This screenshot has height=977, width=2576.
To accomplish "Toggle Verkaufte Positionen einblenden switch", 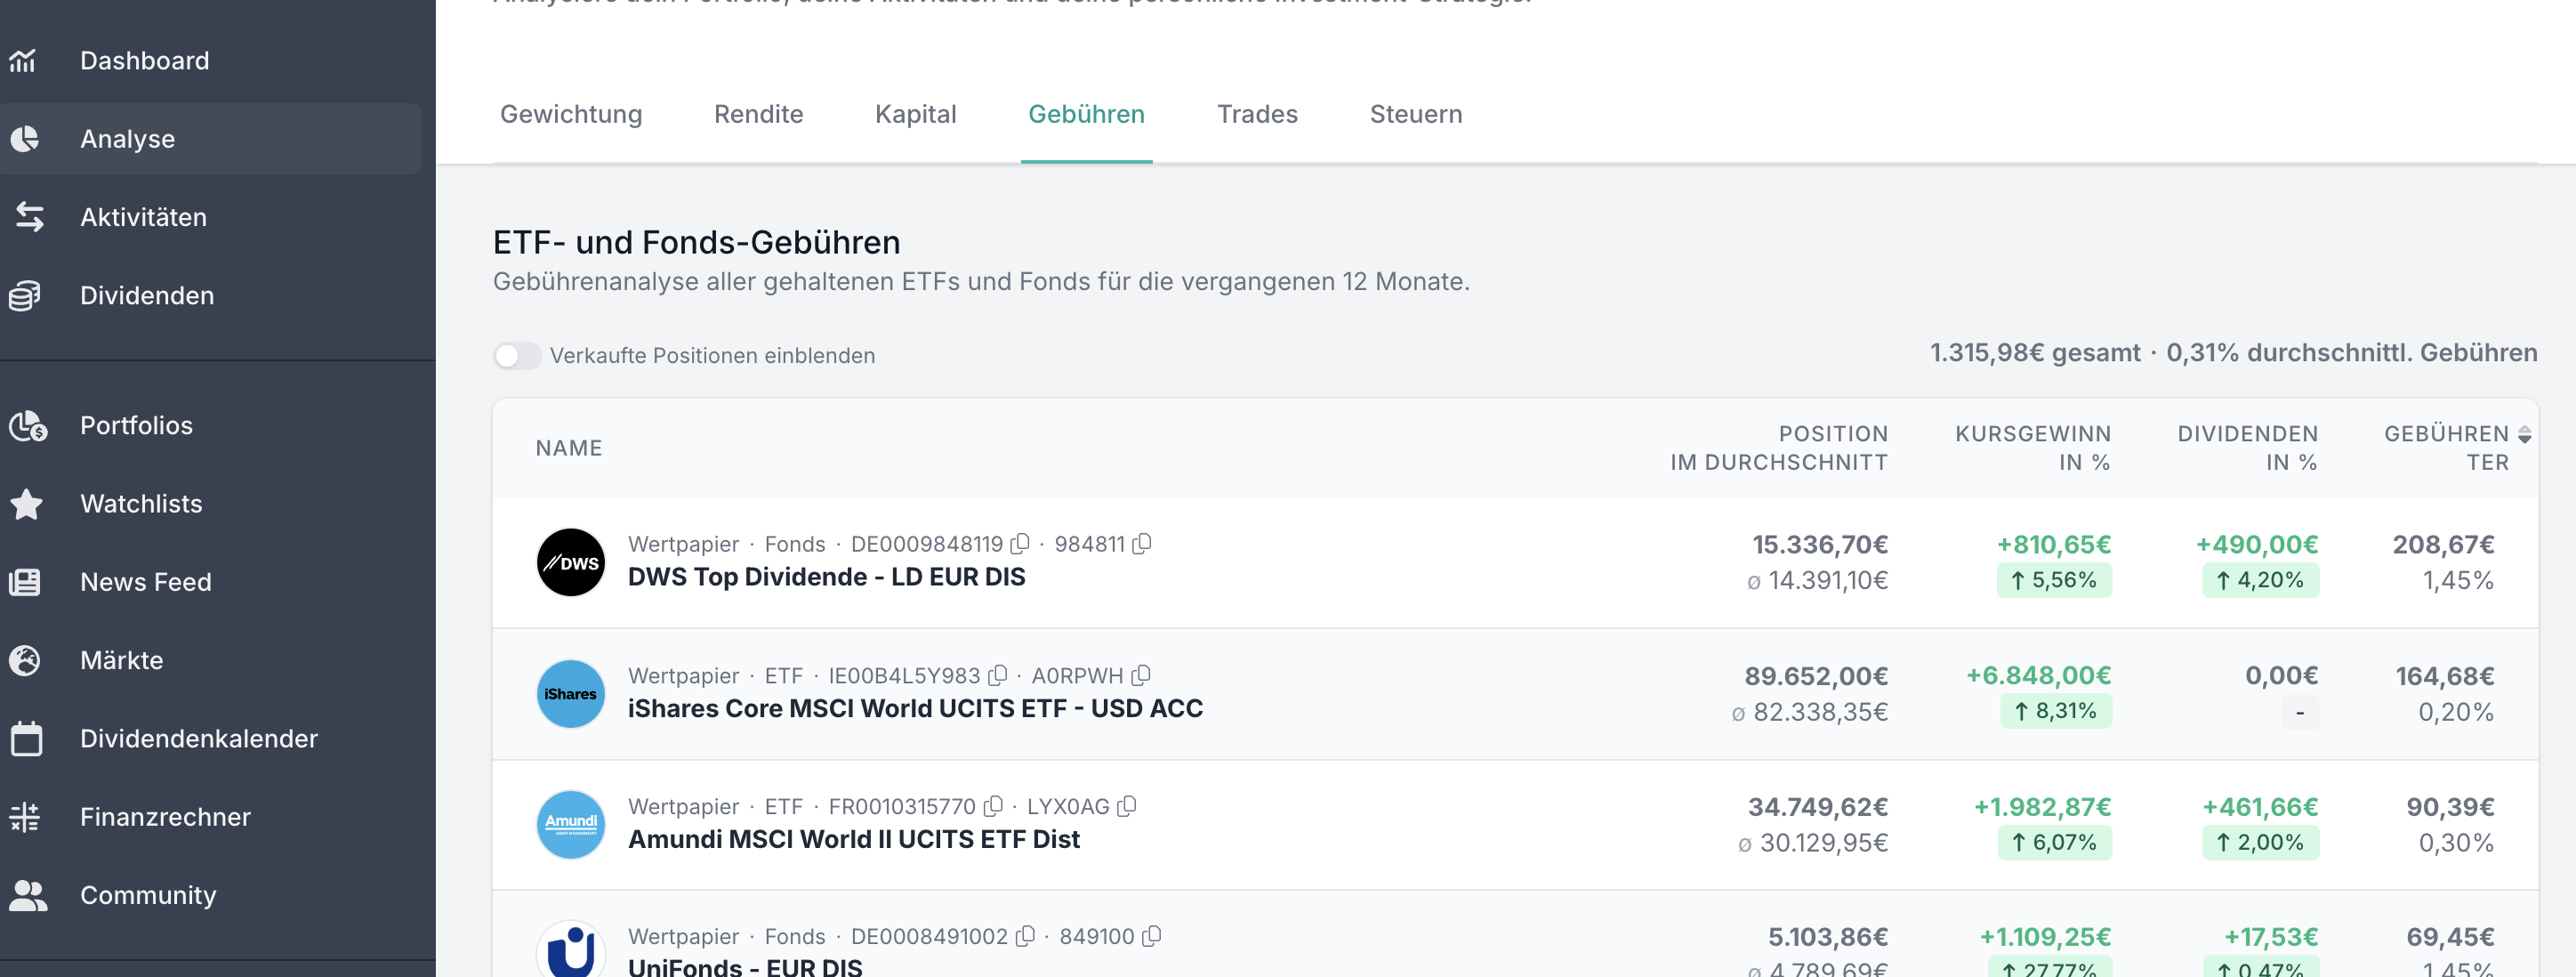I will click(x=516, y=356).
